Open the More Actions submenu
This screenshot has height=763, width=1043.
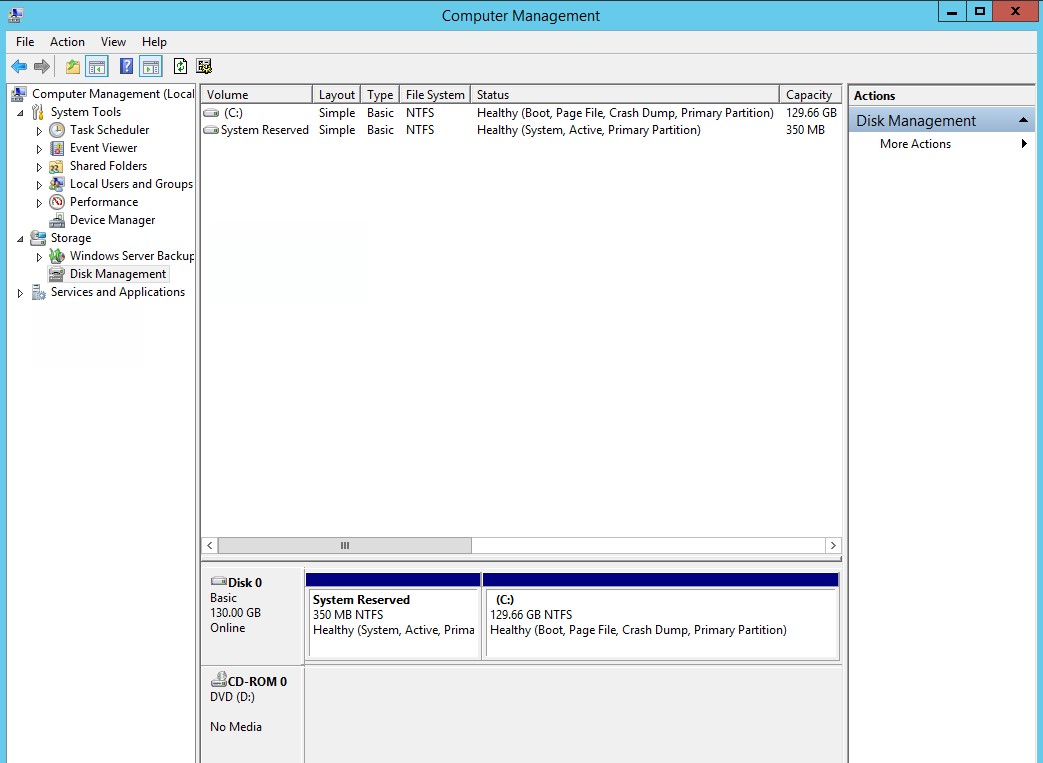point(941,144)
